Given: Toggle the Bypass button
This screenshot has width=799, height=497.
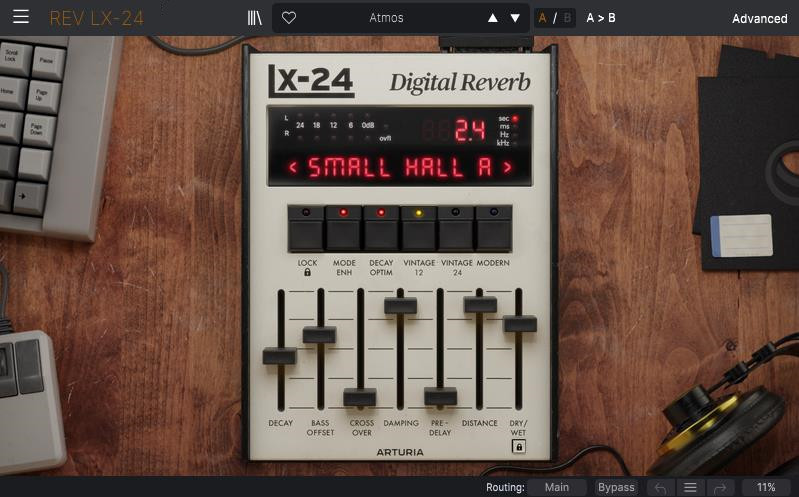Looking at the screenshot, I should tap(616, 487).
